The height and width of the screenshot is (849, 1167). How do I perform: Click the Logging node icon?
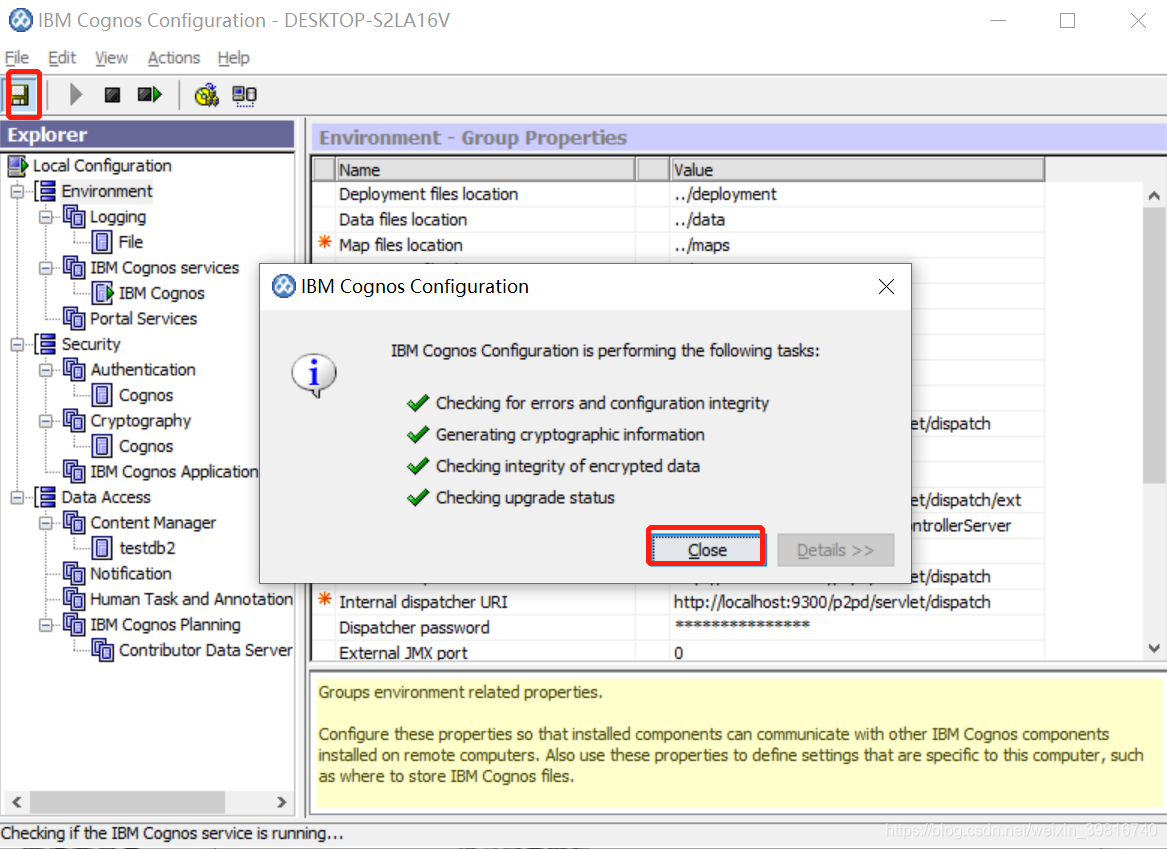(74, 217)
